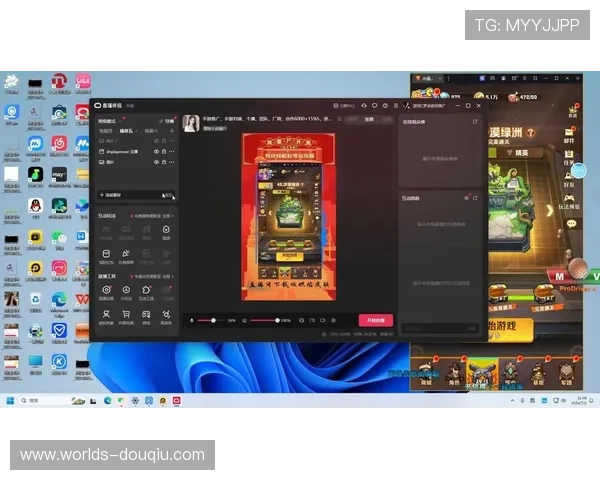Open settings gear in bottom control bar
The height and width of the screenshot is (480, 600).
click(333, 320)
